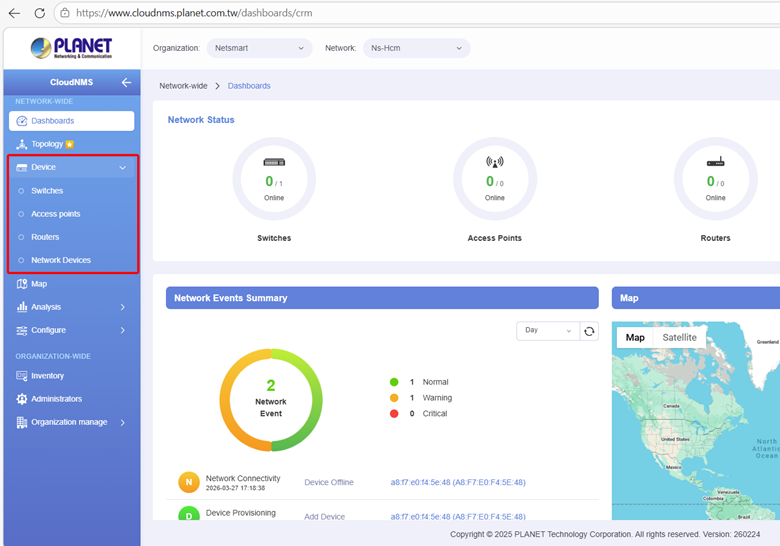Switch the map to Satellite view

(x=680, y=338)
